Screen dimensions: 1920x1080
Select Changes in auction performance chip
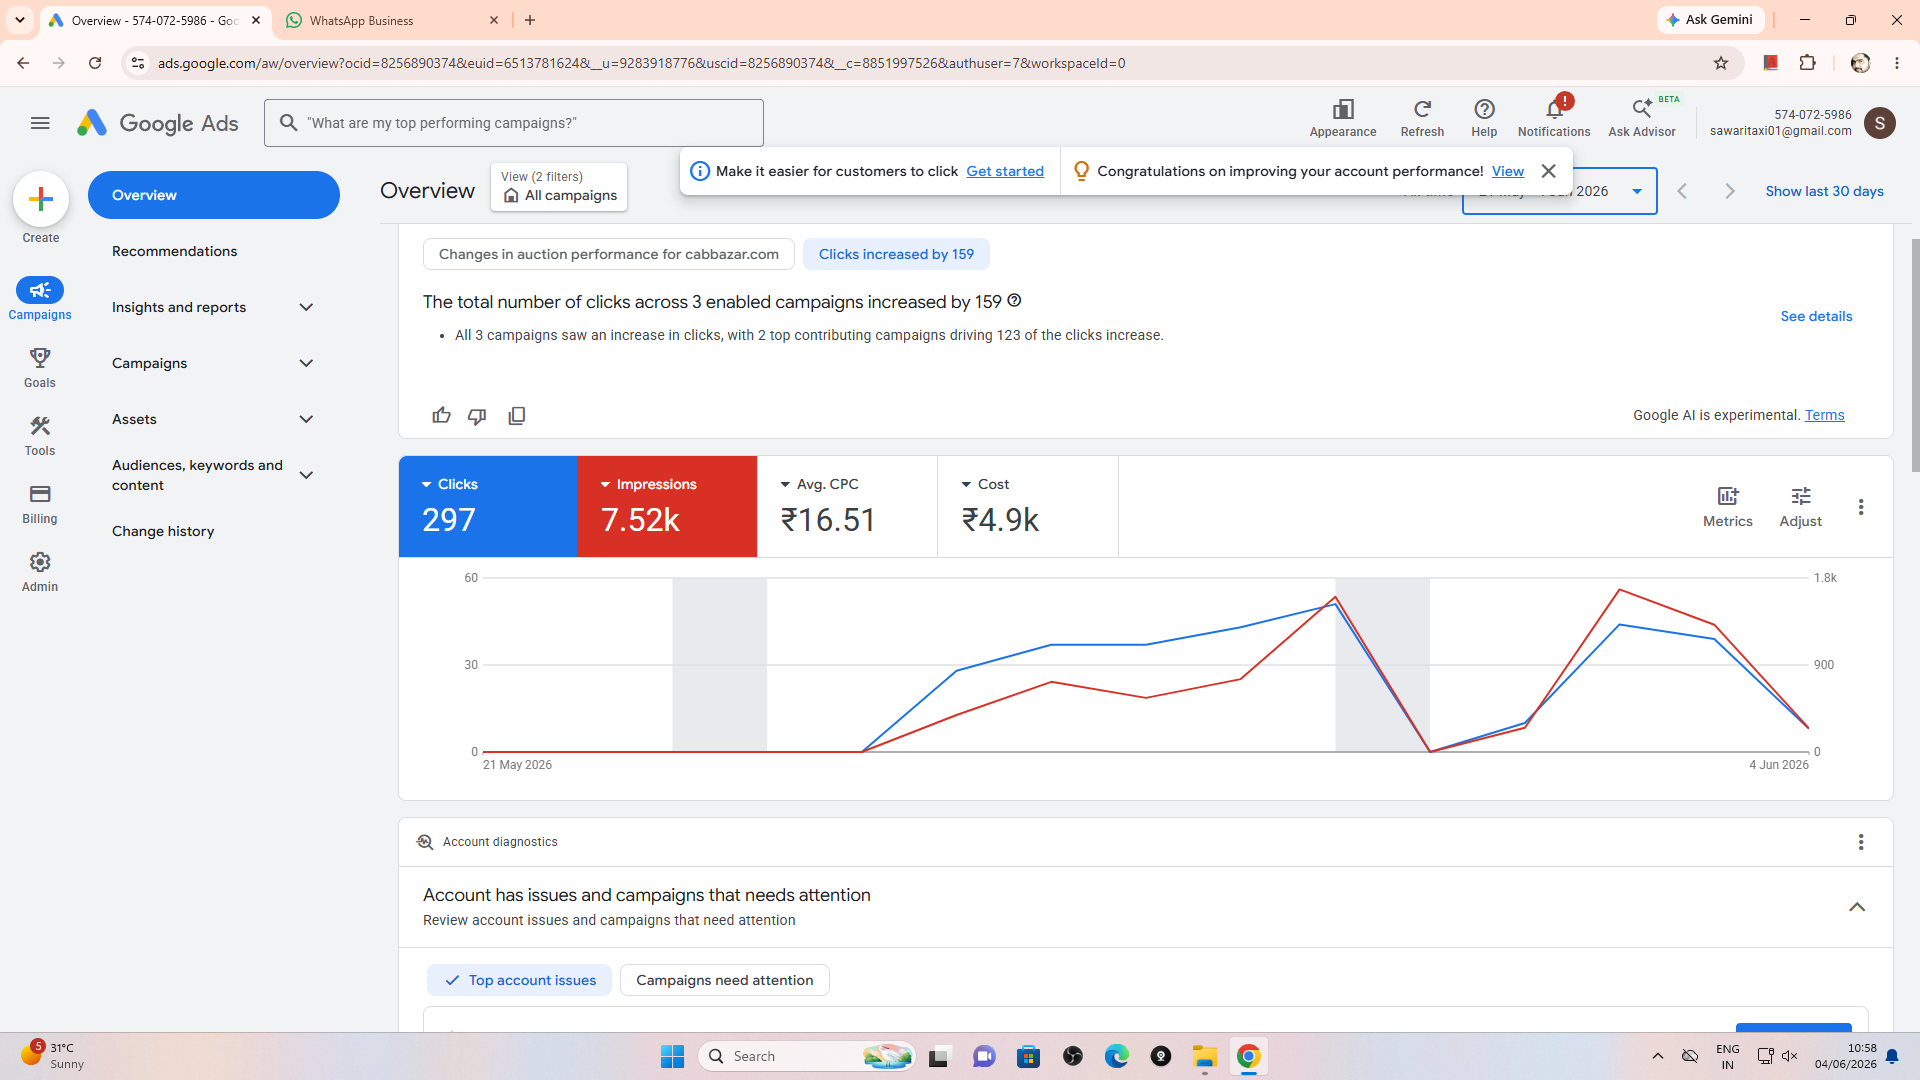click(608, 254)
